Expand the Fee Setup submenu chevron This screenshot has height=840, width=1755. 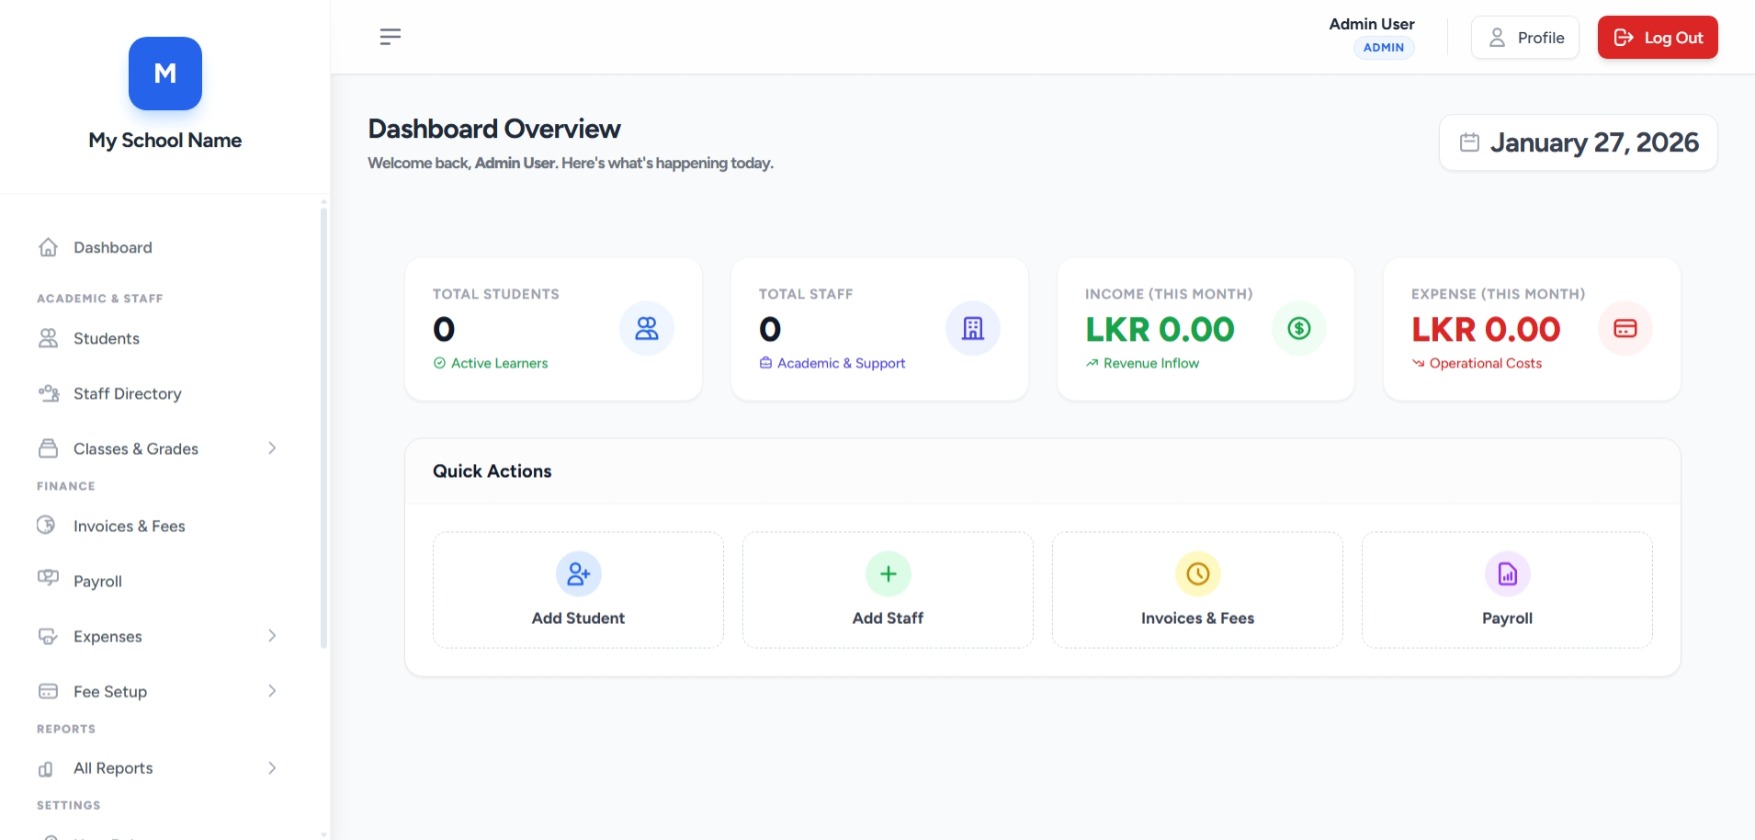point(272,691)
